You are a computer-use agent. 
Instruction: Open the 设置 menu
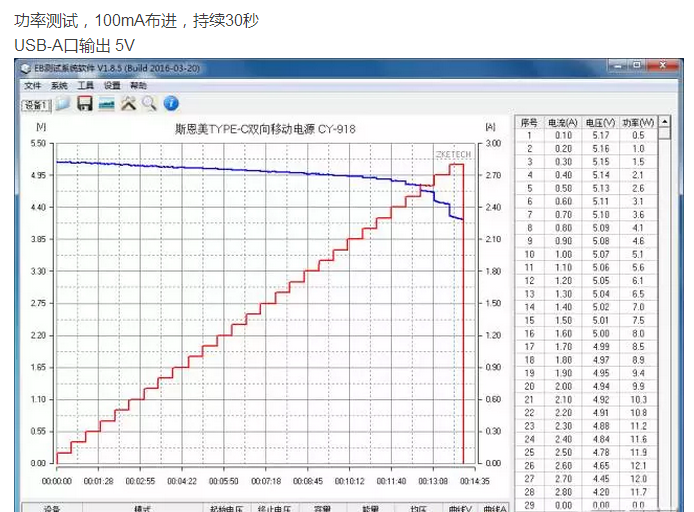tap(112, 86)
